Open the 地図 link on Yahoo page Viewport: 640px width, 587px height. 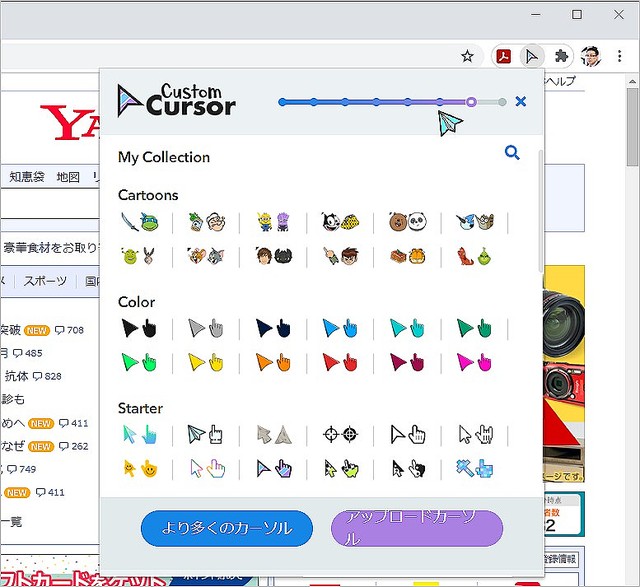click(x=68, y=177)
